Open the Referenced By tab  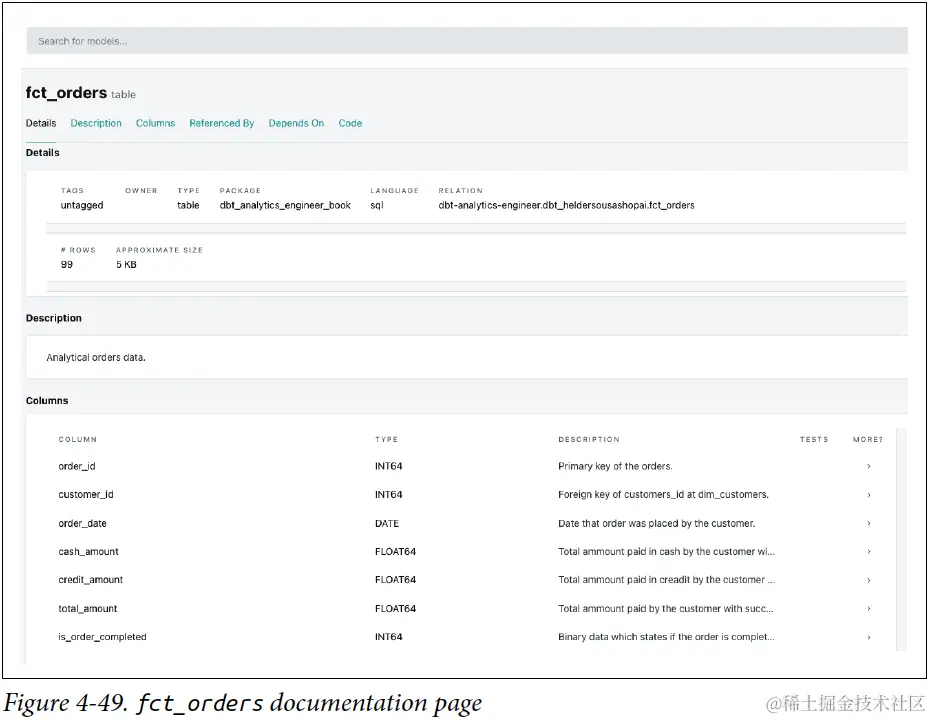pos(222,123)
